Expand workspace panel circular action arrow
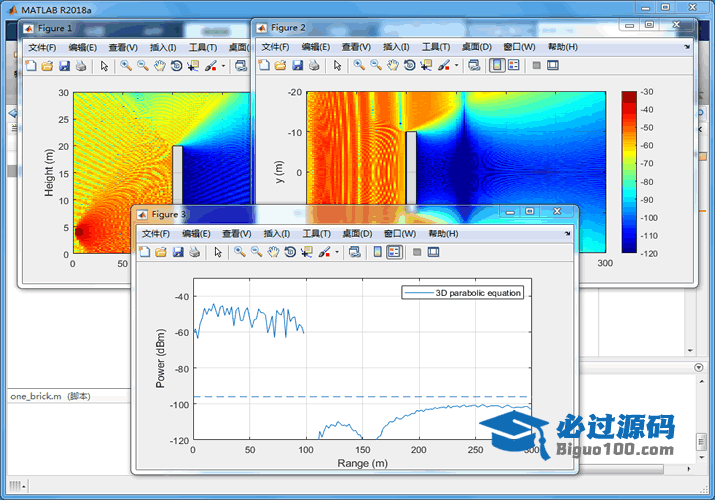 click(699, 367)
